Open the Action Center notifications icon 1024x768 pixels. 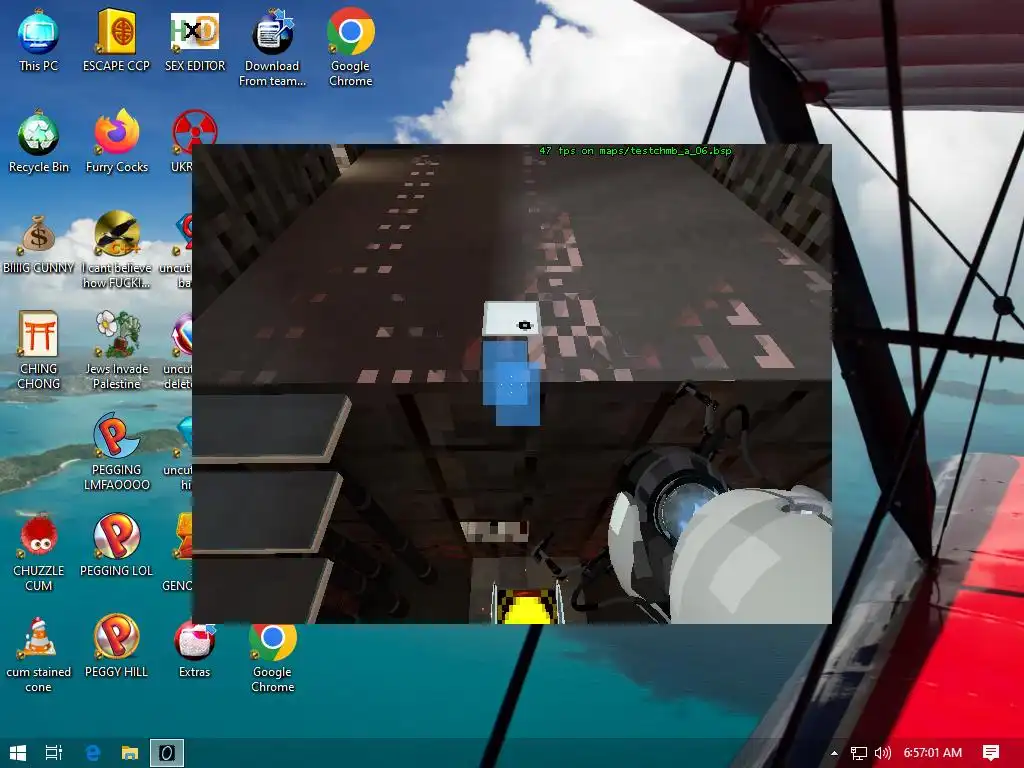pyautogui.click(x=991, y=753)
